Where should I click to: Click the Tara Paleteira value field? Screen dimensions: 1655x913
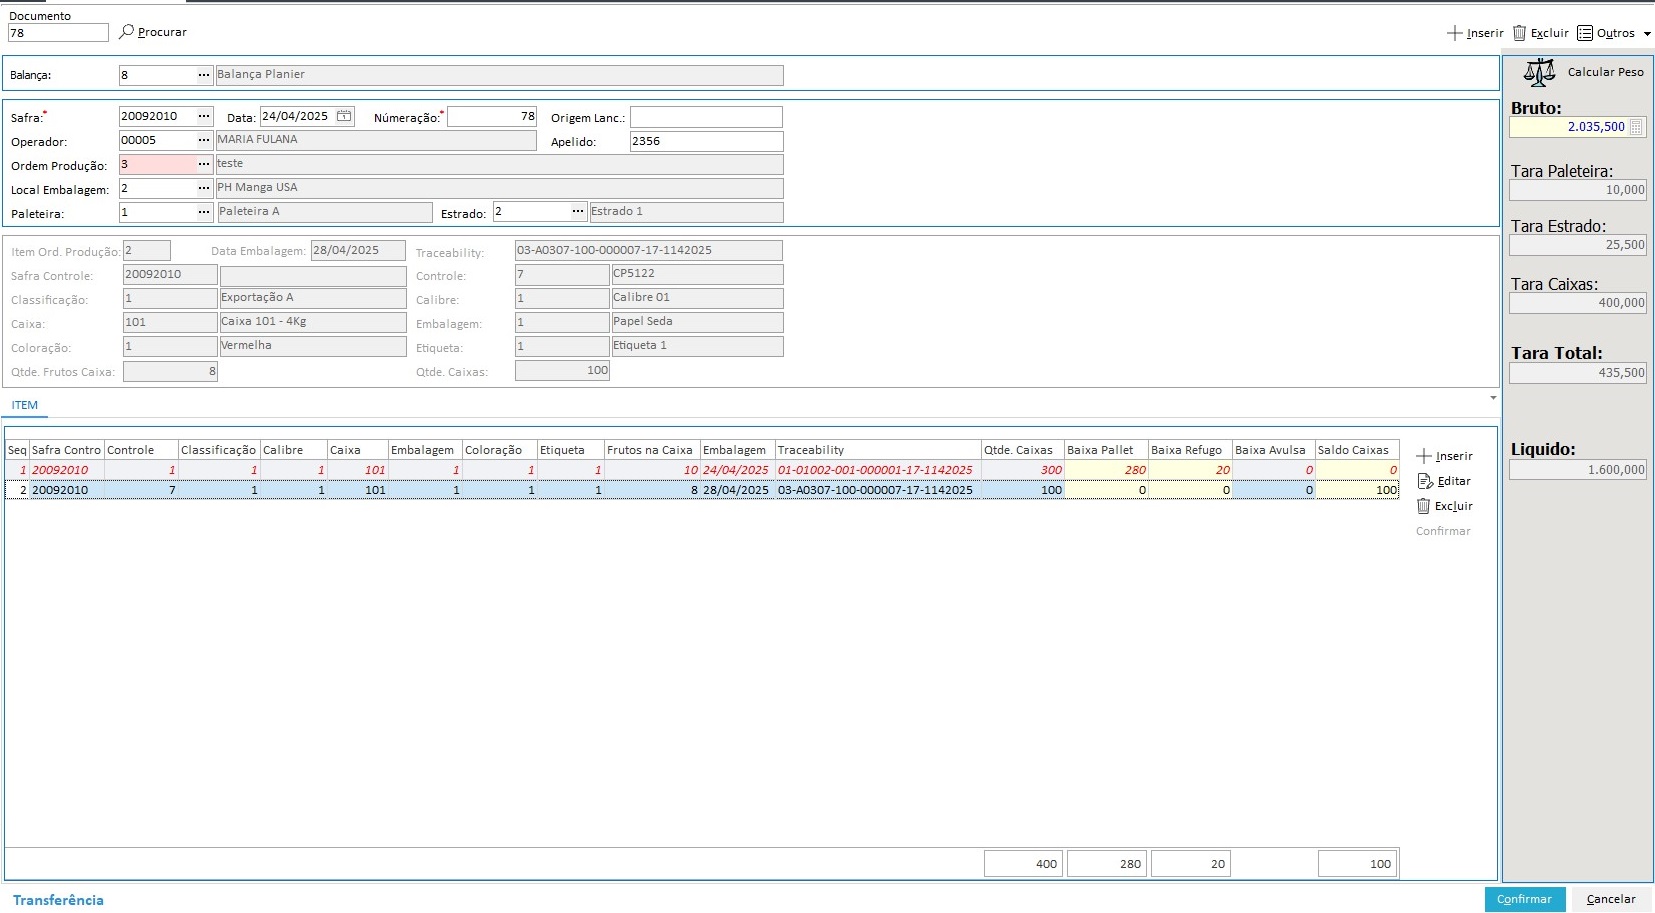[1578, 190]
